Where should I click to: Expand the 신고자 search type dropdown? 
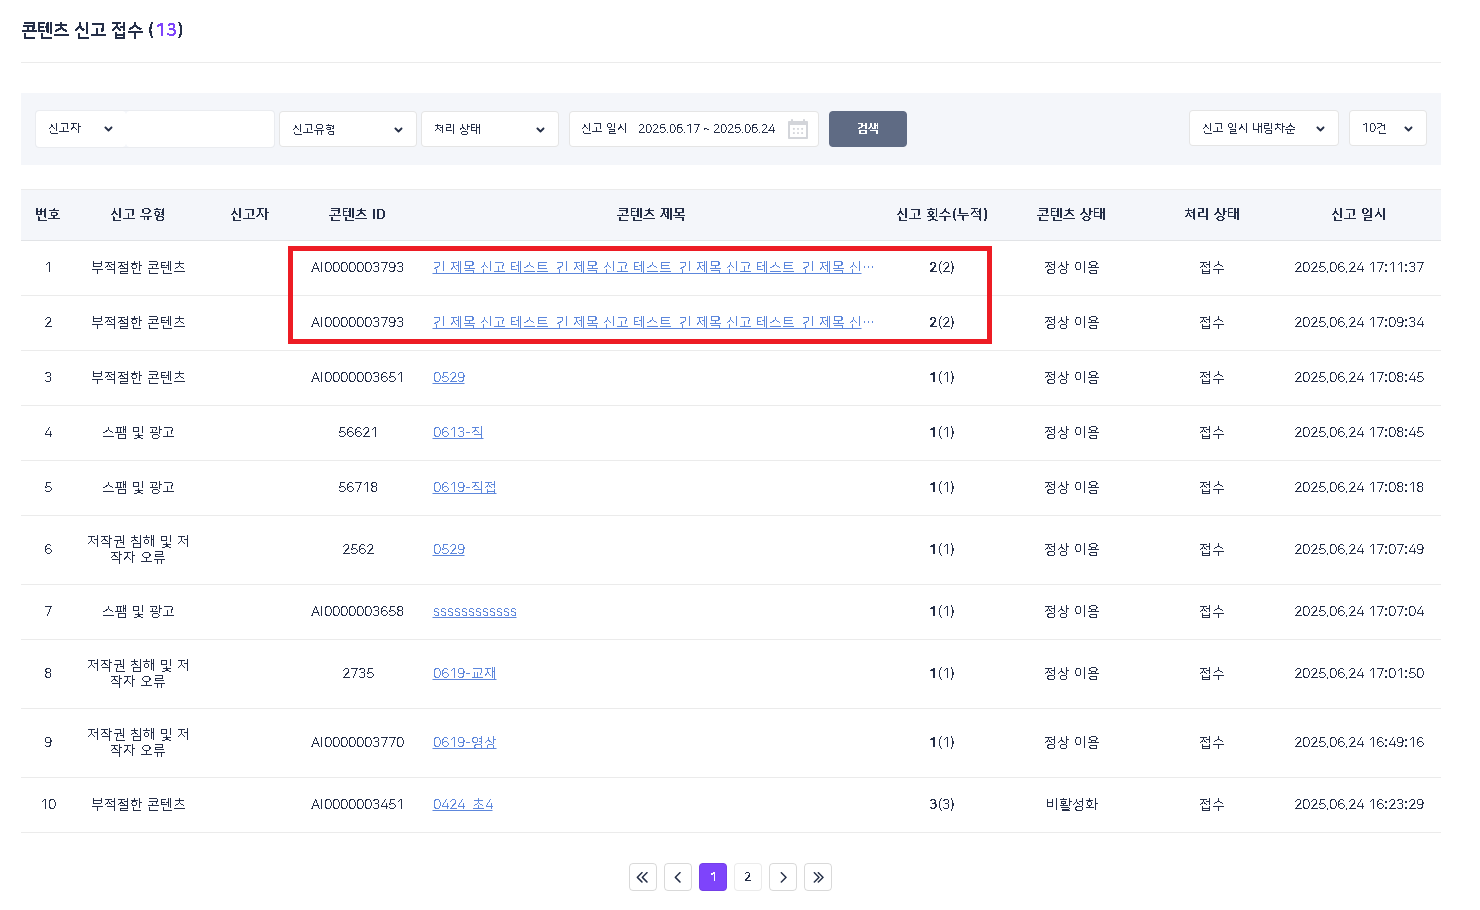click(81, 129)
